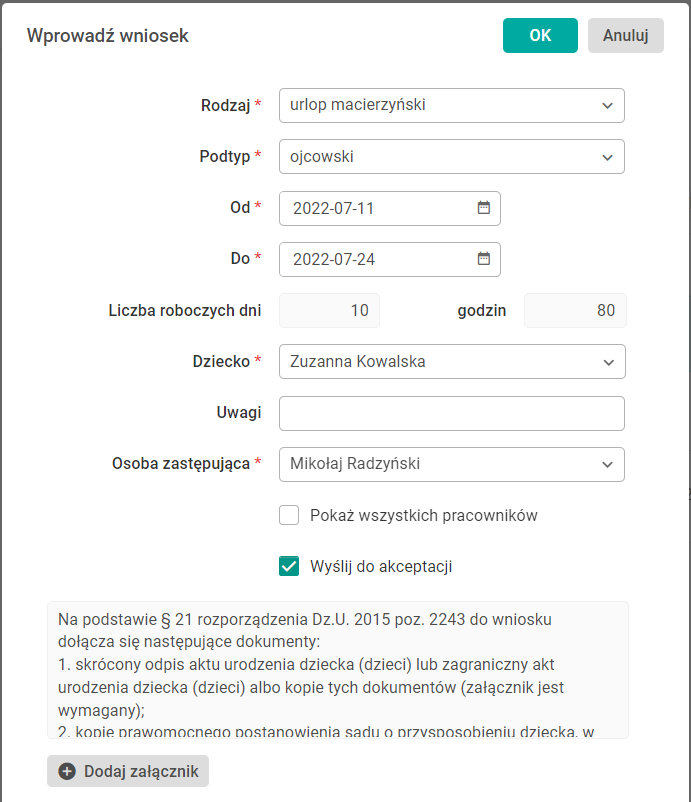691x802 pixels.
Task: Open calendar picker in Do date field
Action: click(x=484, y=259)
